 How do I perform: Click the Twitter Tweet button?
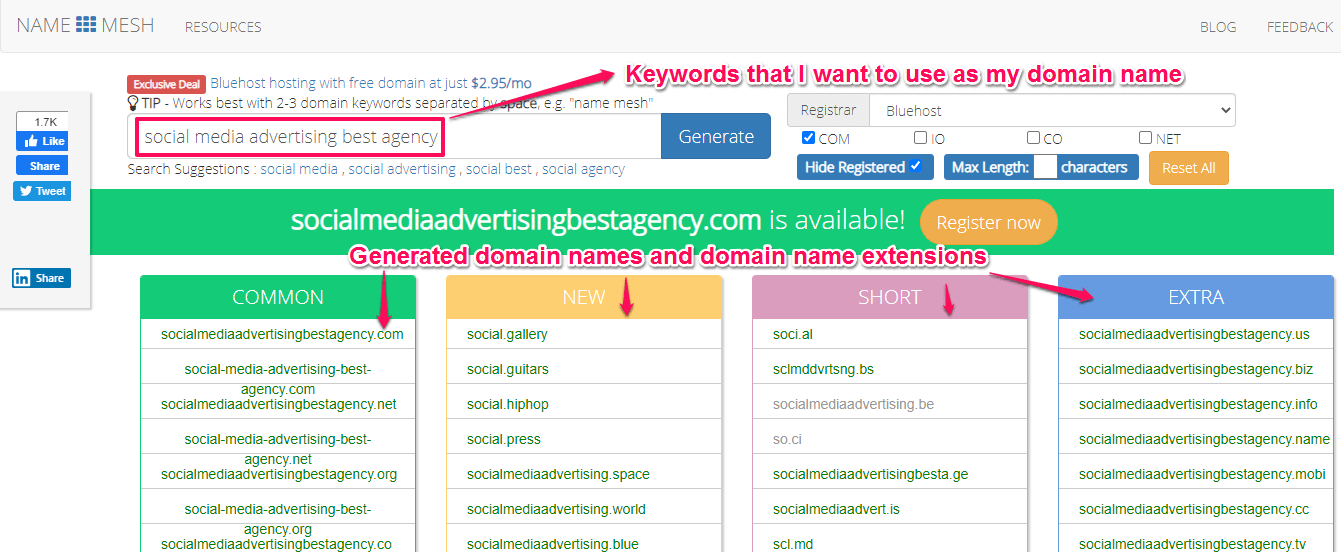pos(42,191)
